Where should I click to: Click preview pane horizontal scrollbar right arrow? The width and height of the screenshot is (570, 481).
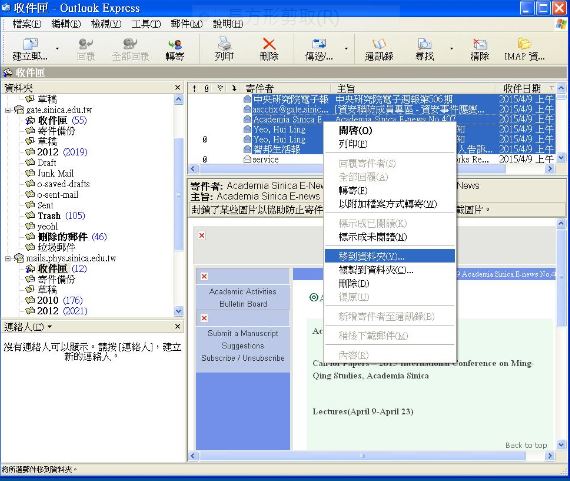(550, 456)
